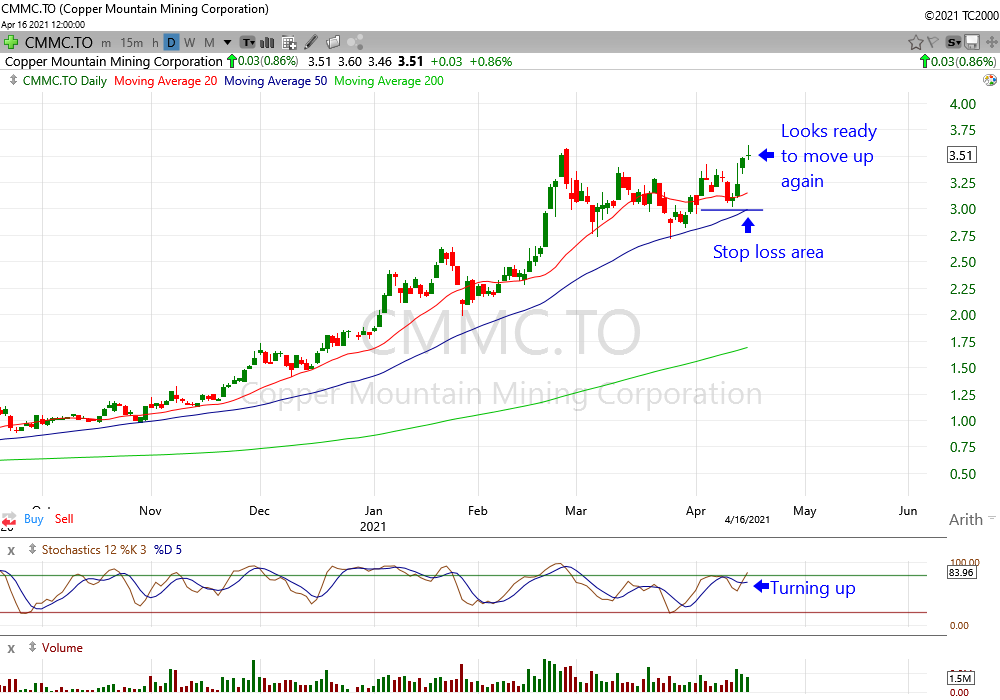
Task: Click the Jan 2021 label on time axis
Action: pyautogui.click(x=373, y=518)
